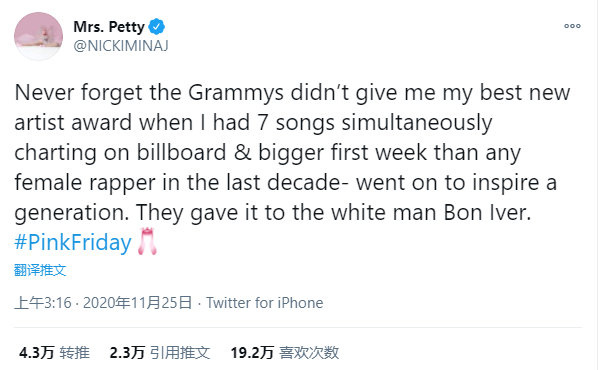Open the tweet's three-dot more options menu
Image resolution: width=599 pixels, height=370 pixels.
[x=572, y=26]
